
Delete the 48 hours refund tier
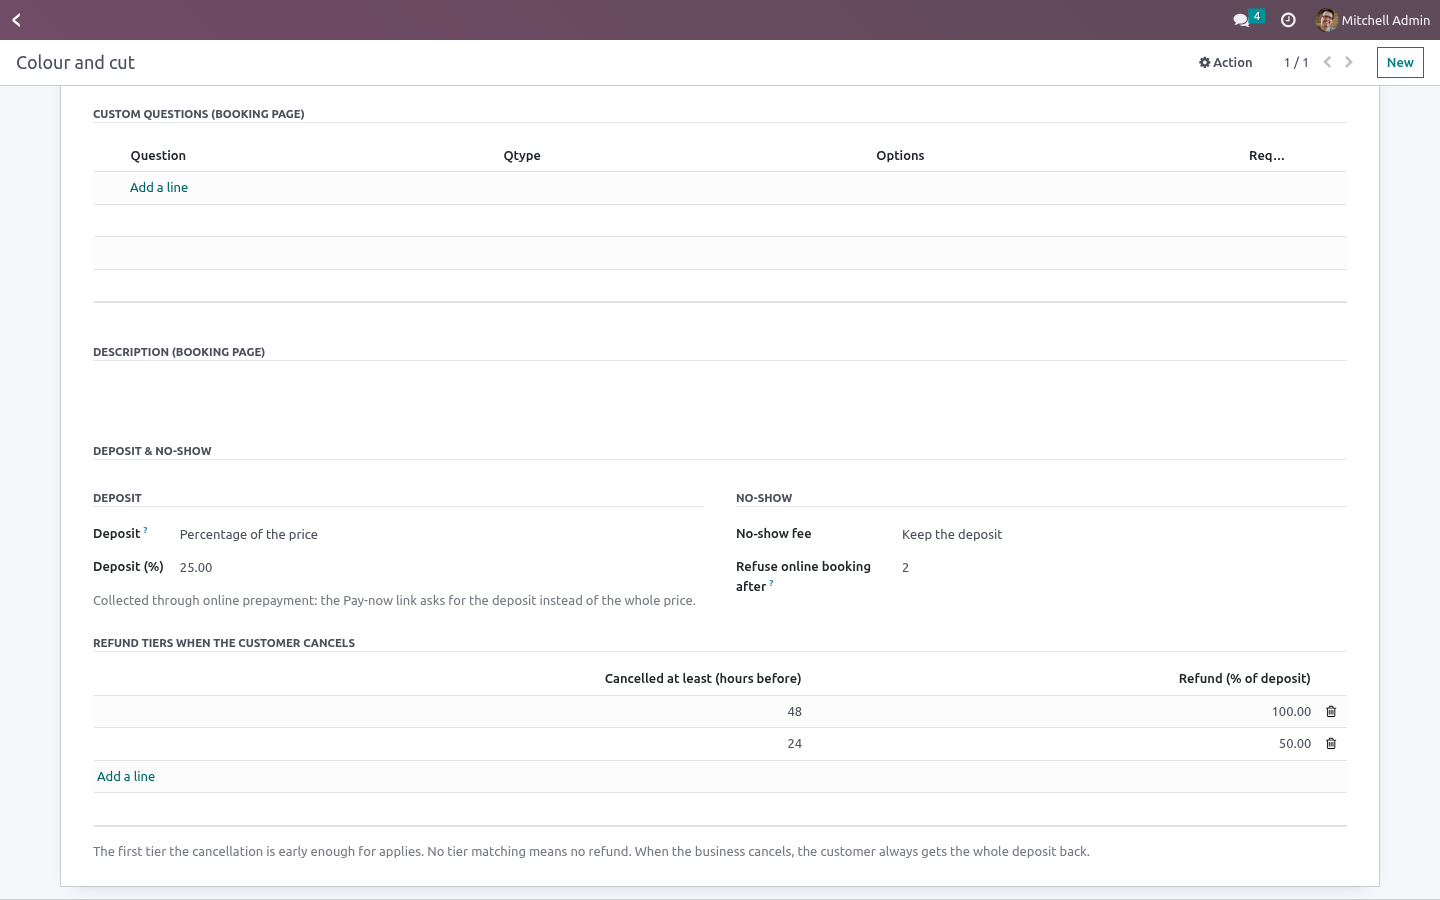click(1331, 712)
